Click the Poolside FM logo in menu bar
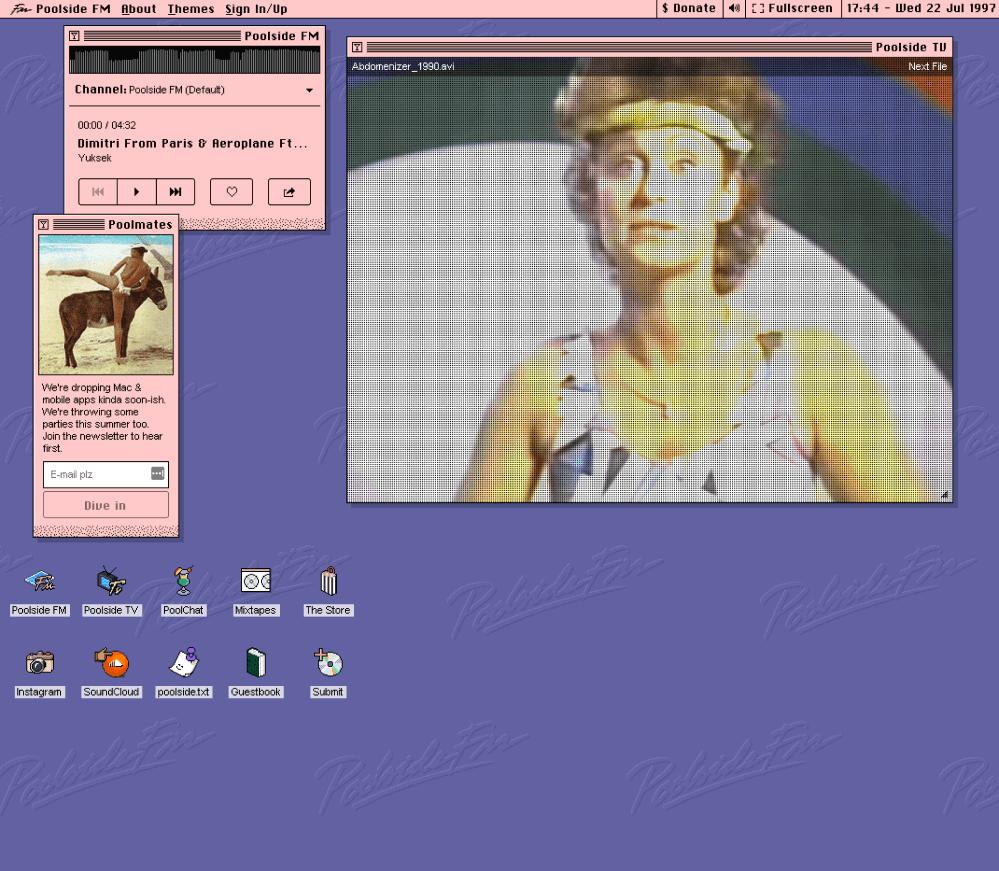The image size is (999, 871). point(20,9)
